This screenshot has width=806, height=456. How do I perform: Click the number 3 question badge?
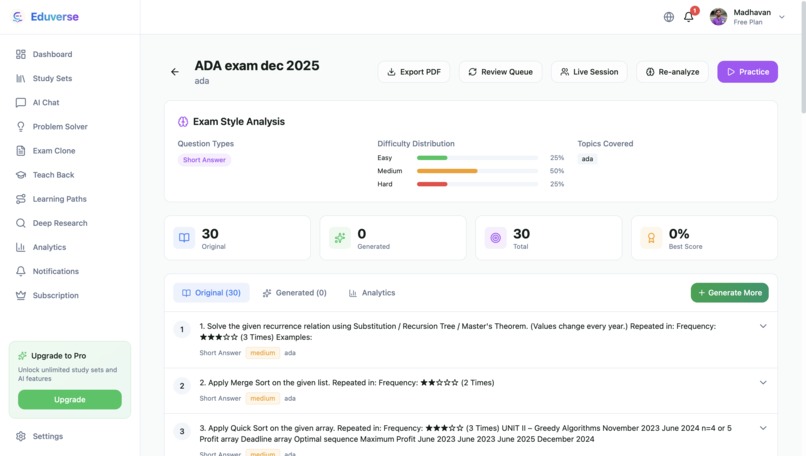[182, 431]
